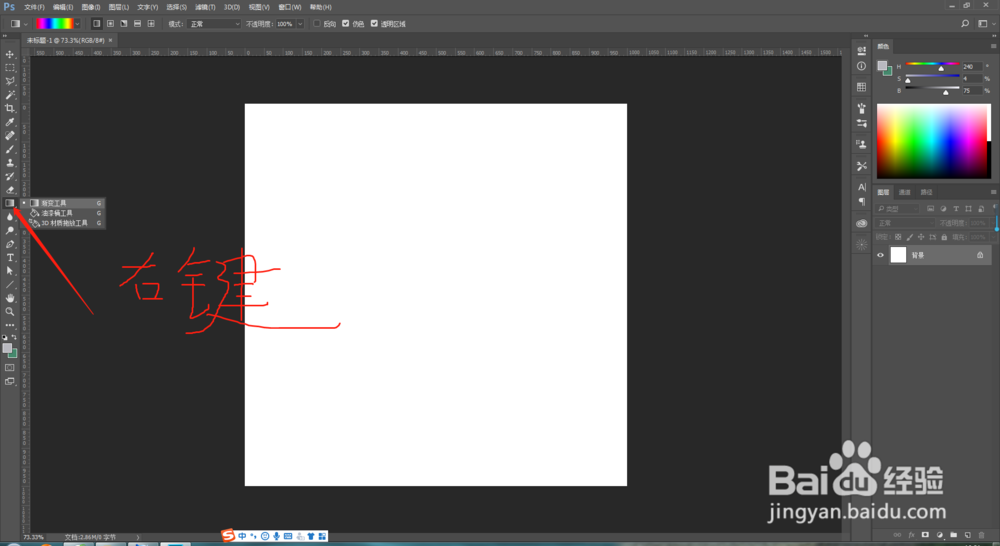Select the Eyedropper tool
Screen dimensions: 1000x546
point(10,122)
